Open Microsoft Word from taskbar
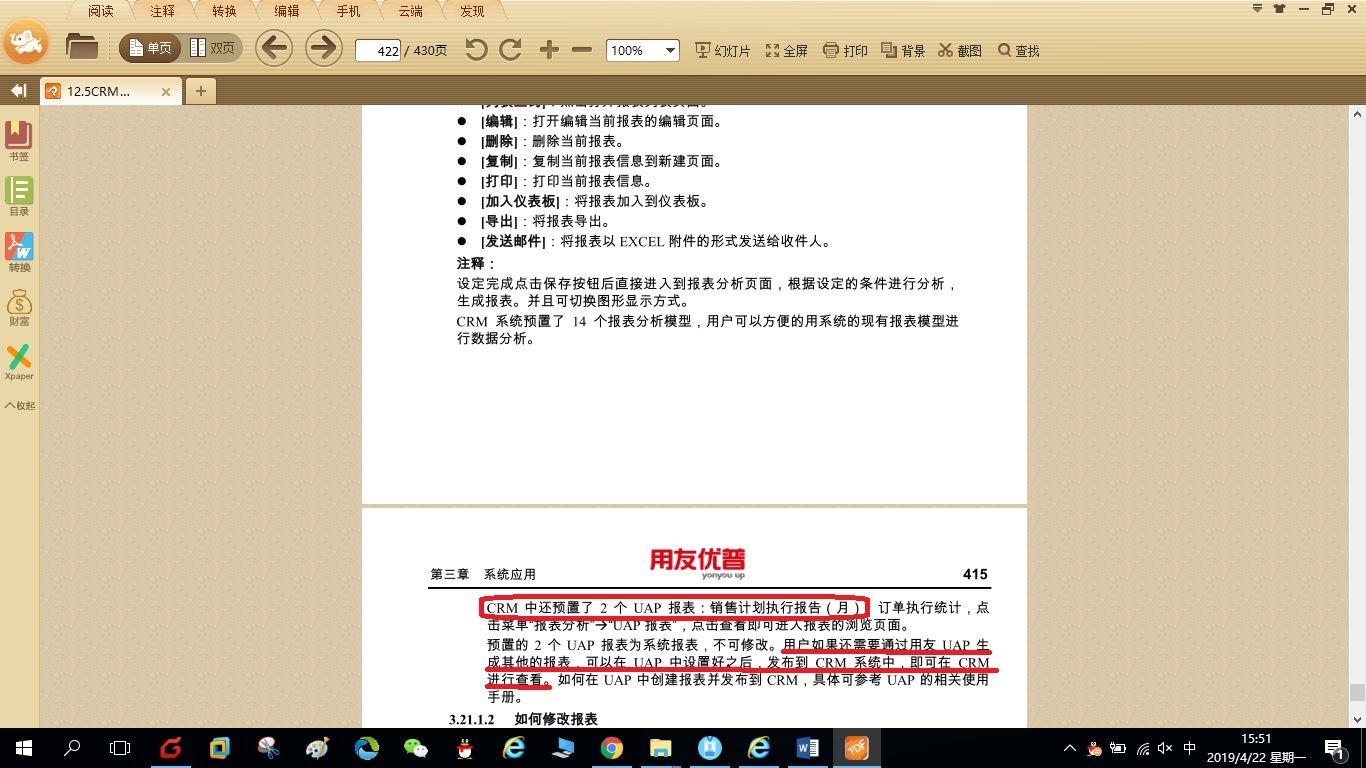Viewport: 1366px width, 768px height. (x=808, y=748)
